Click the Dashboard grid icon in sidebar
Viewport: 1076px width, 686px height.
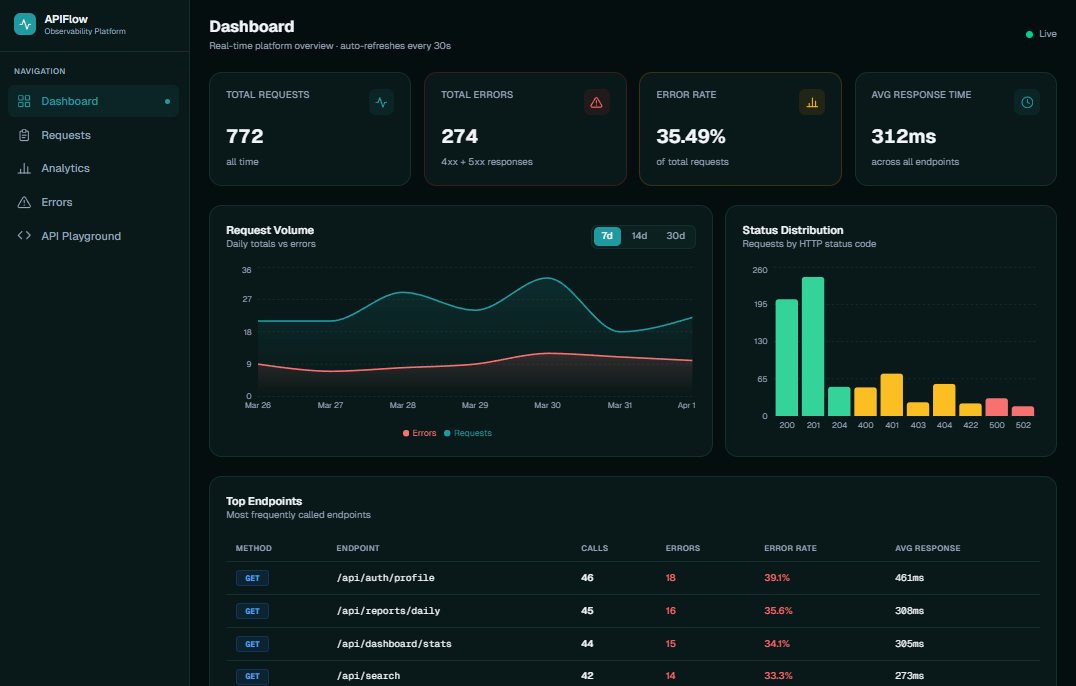[x=24, y=102]
